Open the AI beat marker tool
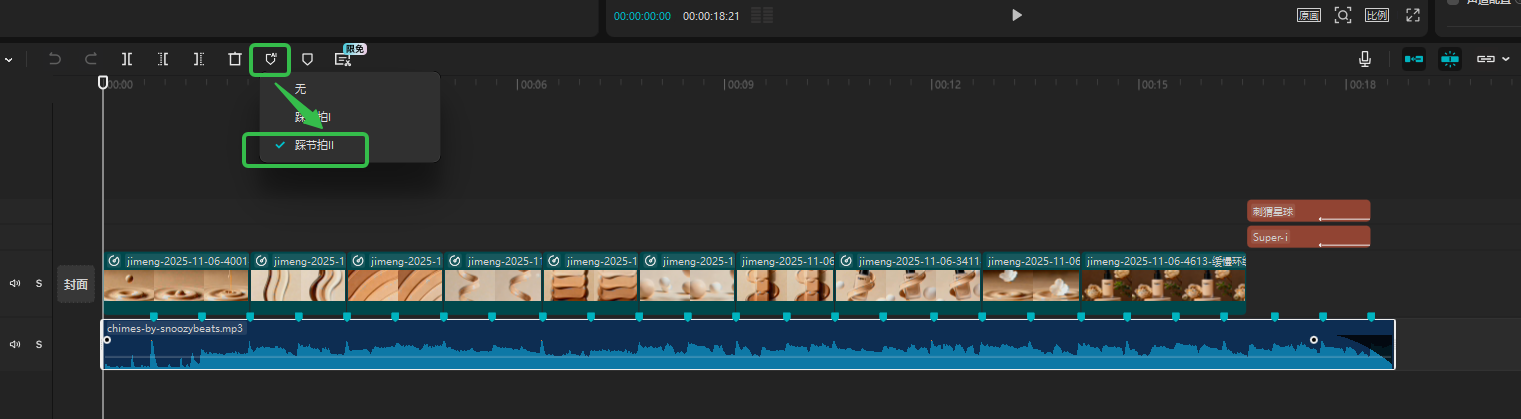This screenshot has width=1521, height=419. (270, 59)
